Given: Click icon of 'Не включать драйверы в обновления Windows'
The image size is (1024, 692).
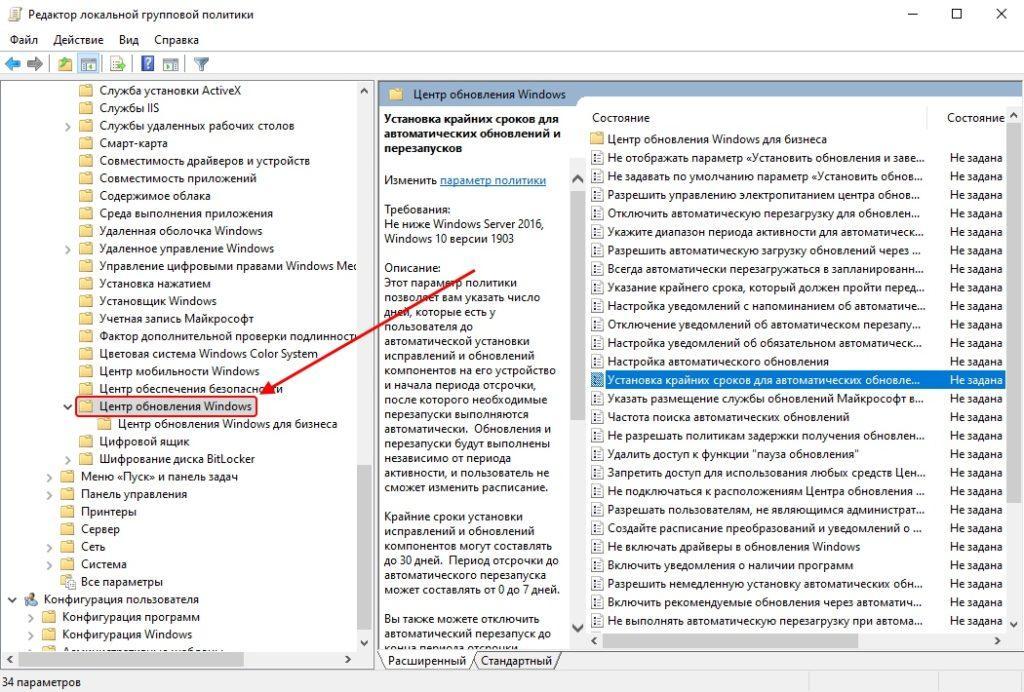Looking at the screenshot, I should (597, 547).
